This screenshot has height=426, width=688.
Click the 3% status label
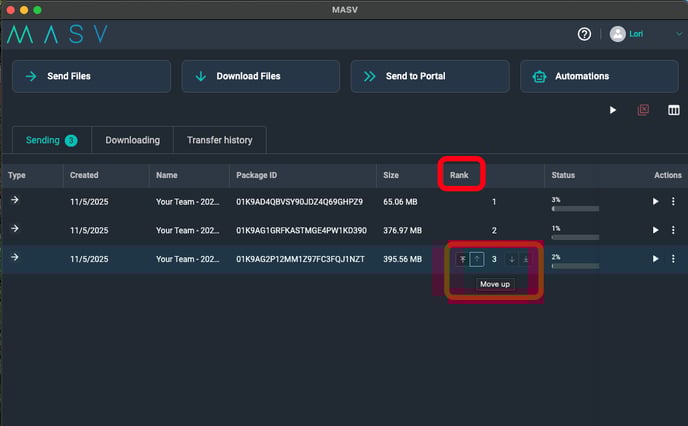556,200
